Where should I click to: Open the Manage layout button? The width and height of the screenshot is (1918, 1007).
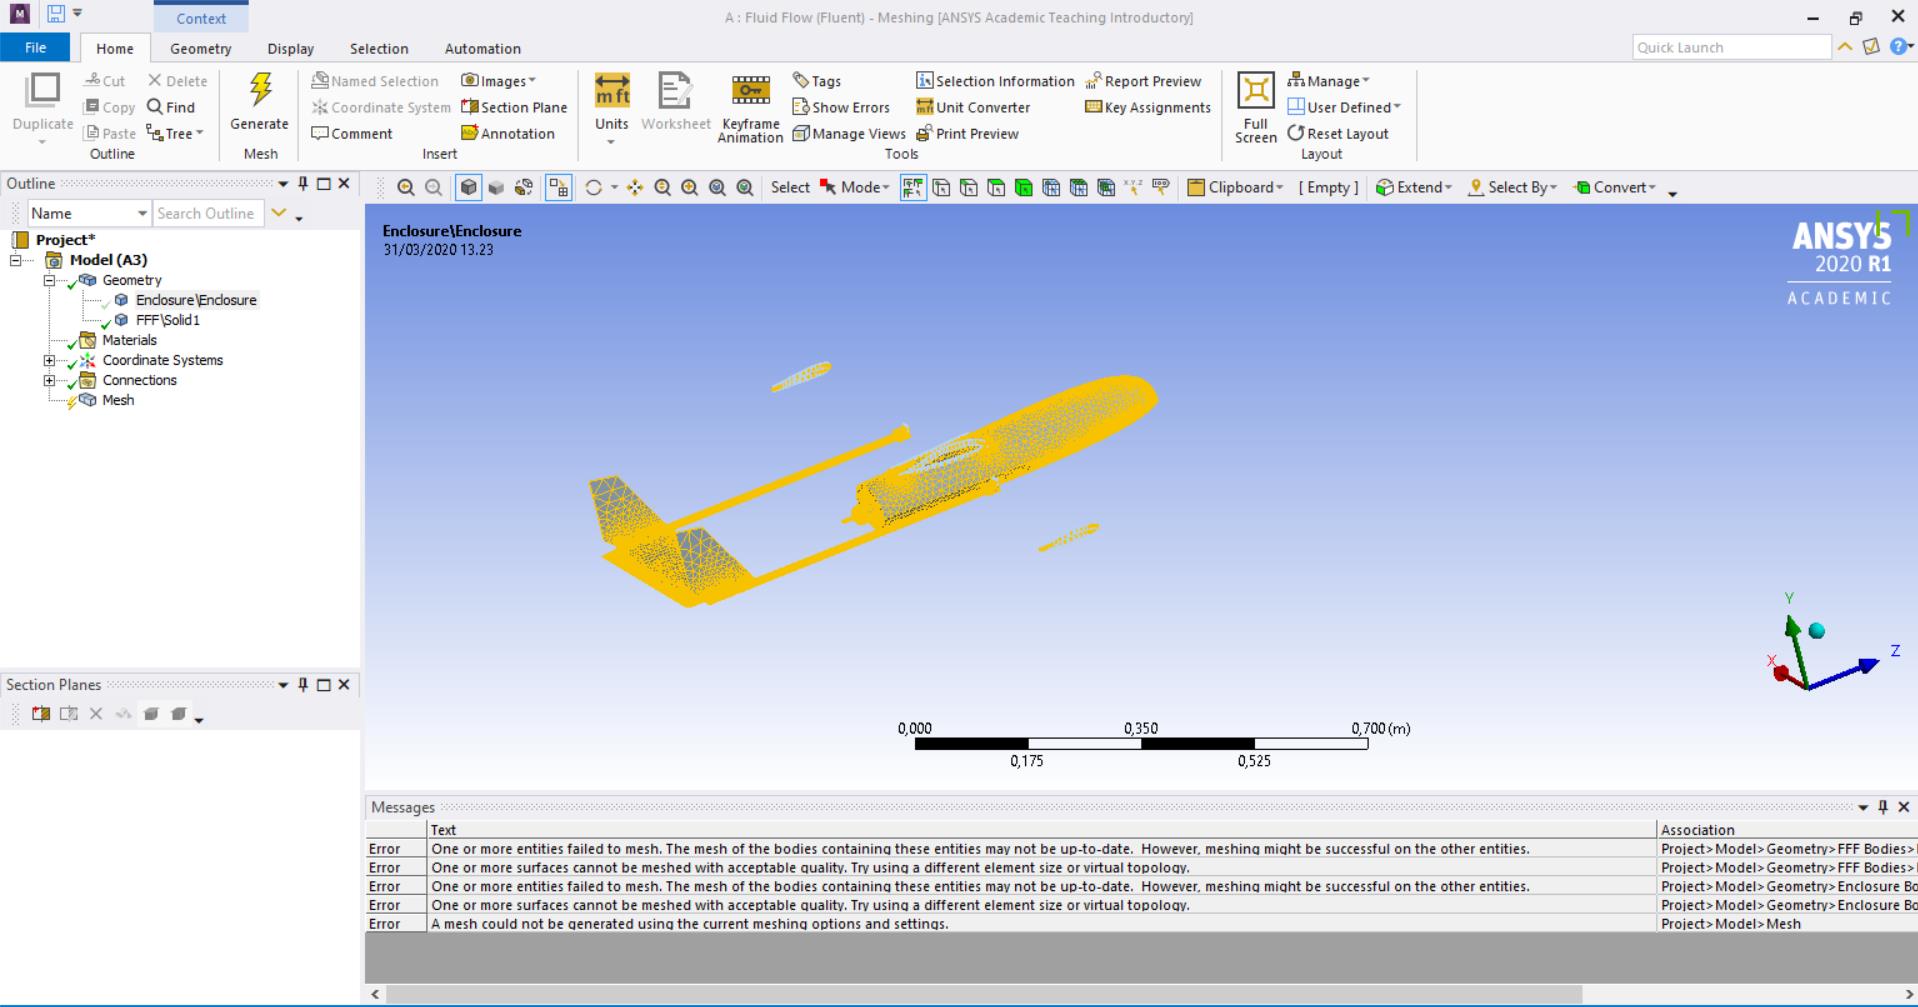pyautogui.click(x=1328, y=81)
